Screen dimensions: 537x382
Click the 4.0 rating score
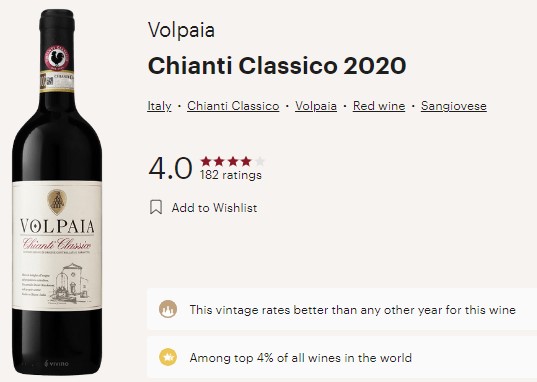pos(170,168)
